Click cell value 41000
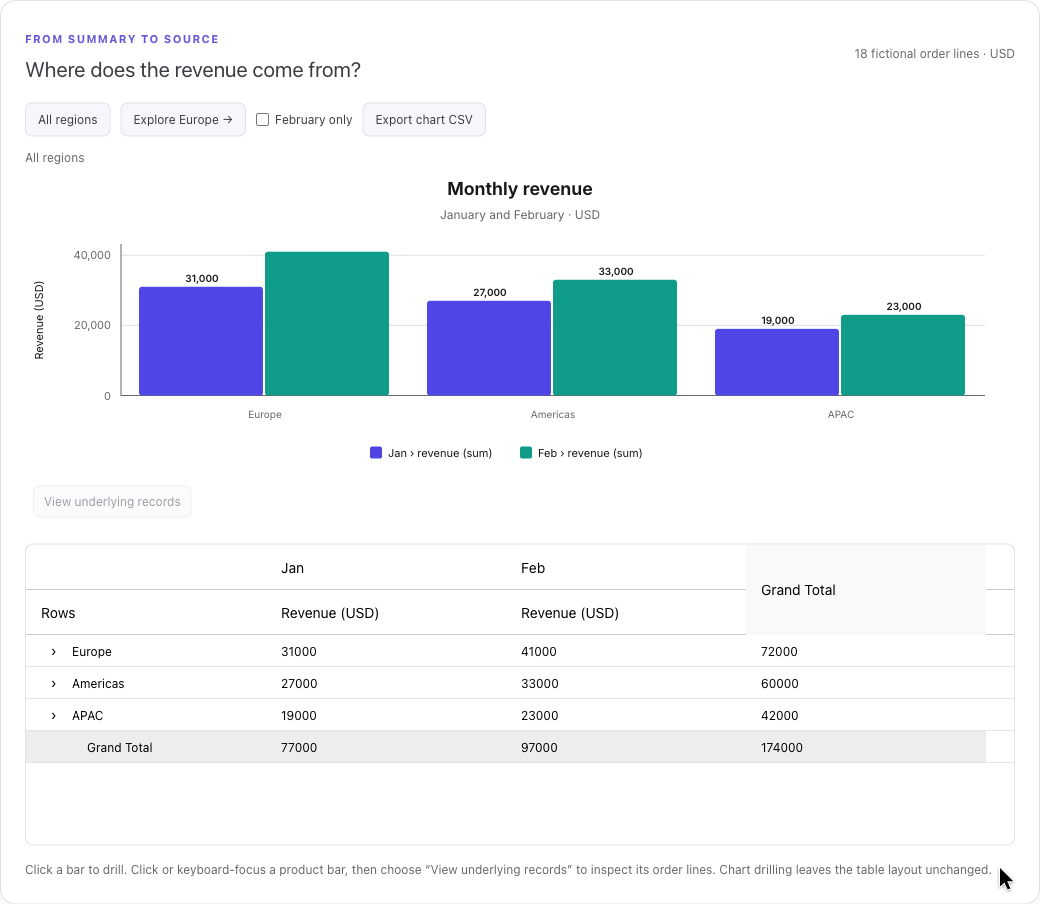 tap(539, 652)
